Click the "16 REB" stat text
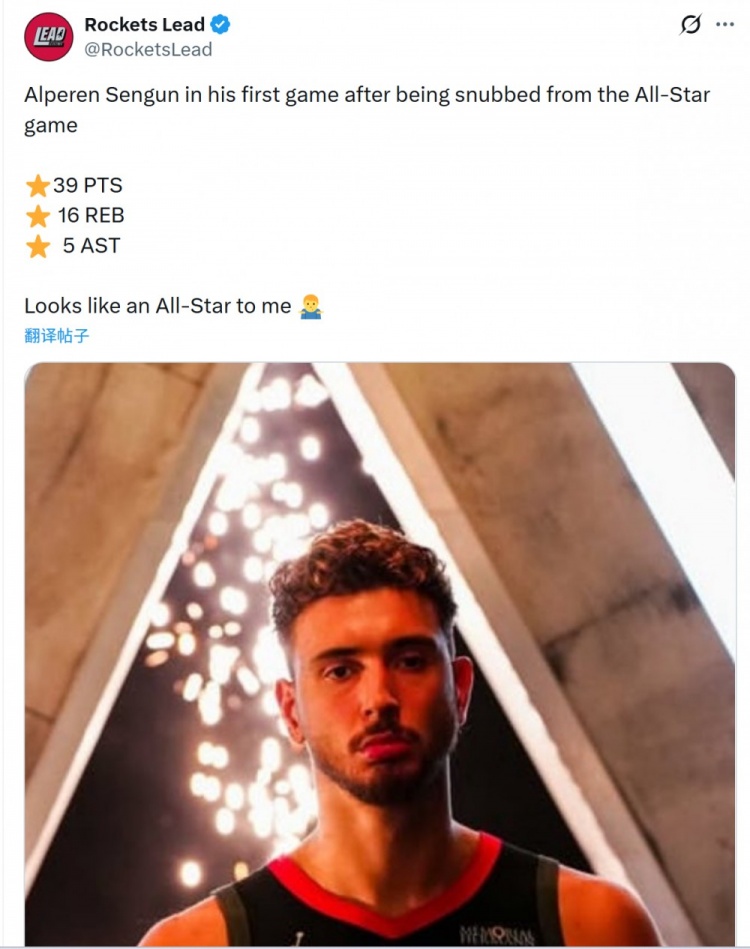750x949 pixels. 91,215
